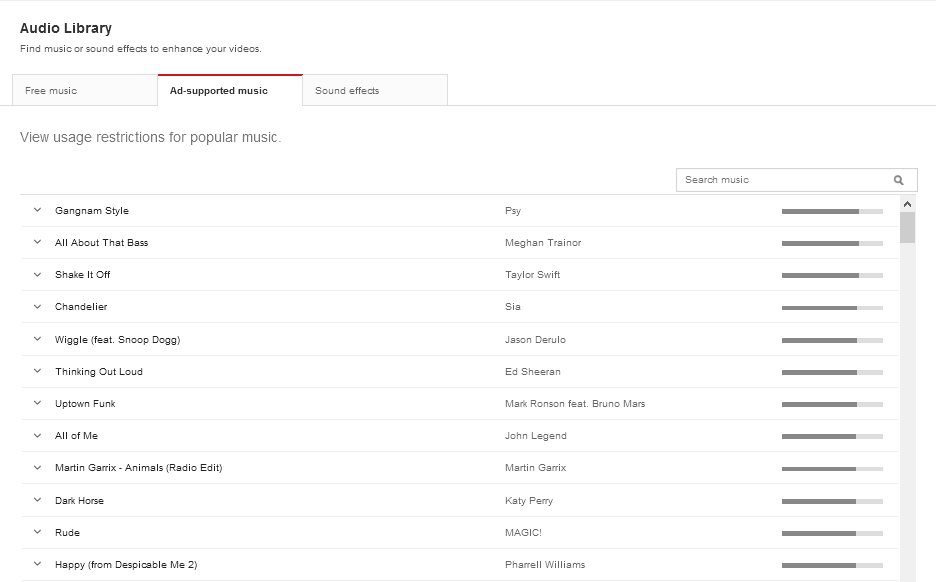Click the song title Thinking Out Loud
Image resolution: width=936 pixels, height=582 pixels.
point(99,372)
